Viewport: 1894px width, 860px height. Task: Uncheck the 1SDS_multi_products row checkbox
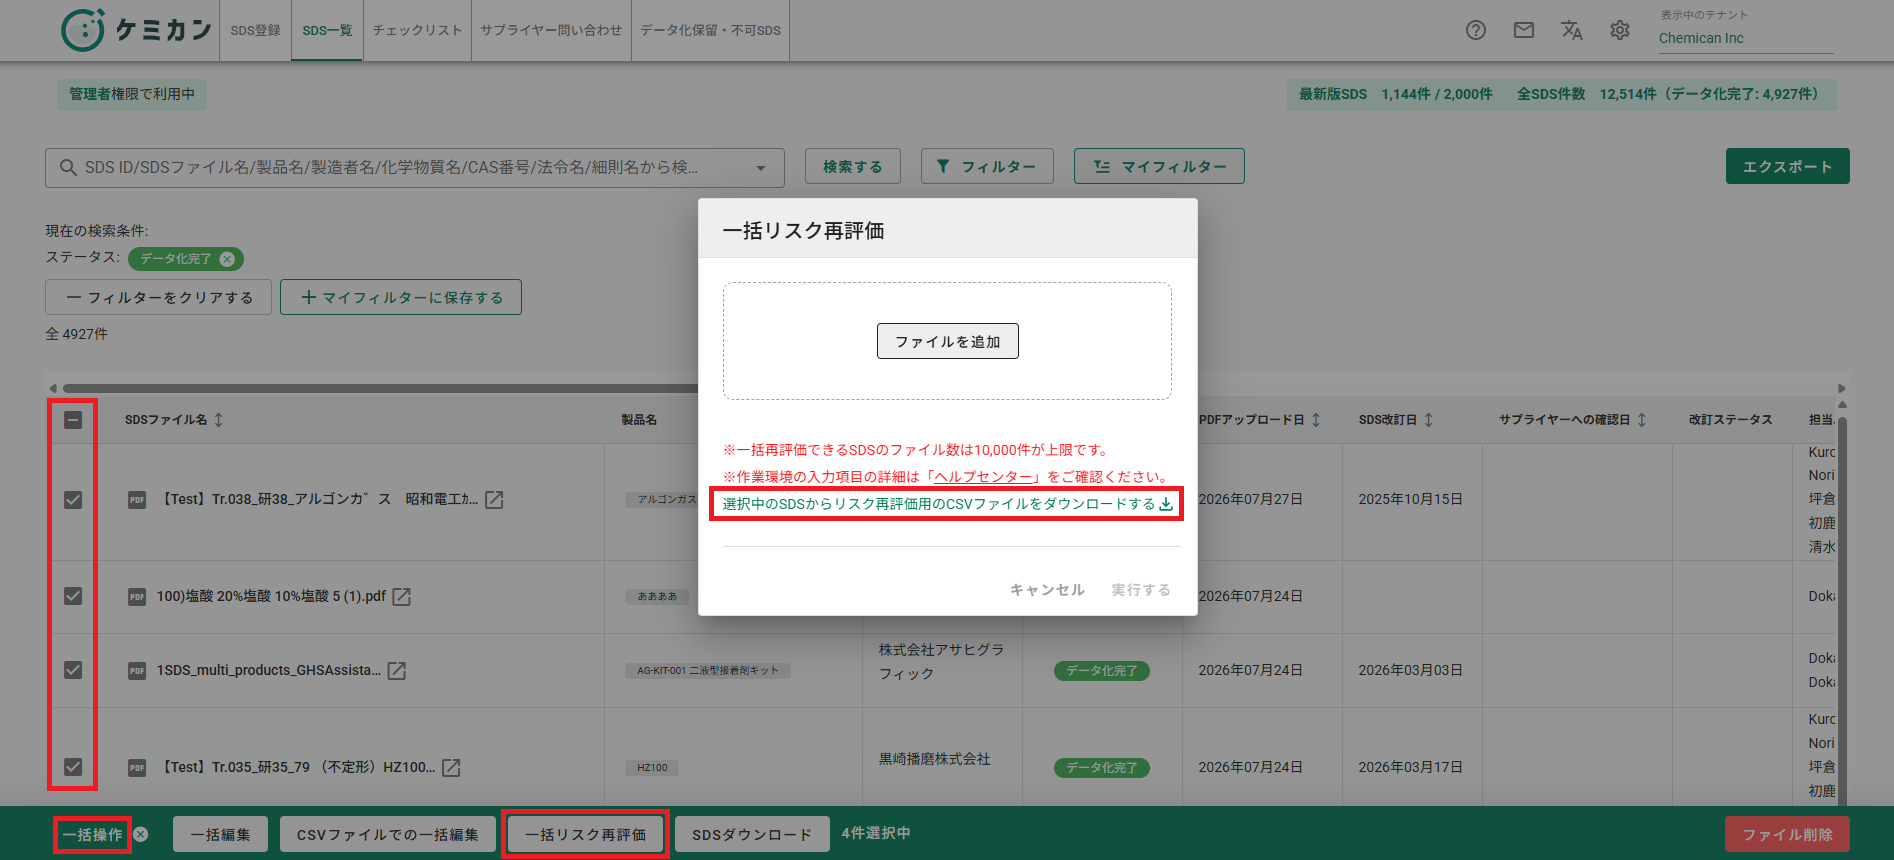coord(73,670)
